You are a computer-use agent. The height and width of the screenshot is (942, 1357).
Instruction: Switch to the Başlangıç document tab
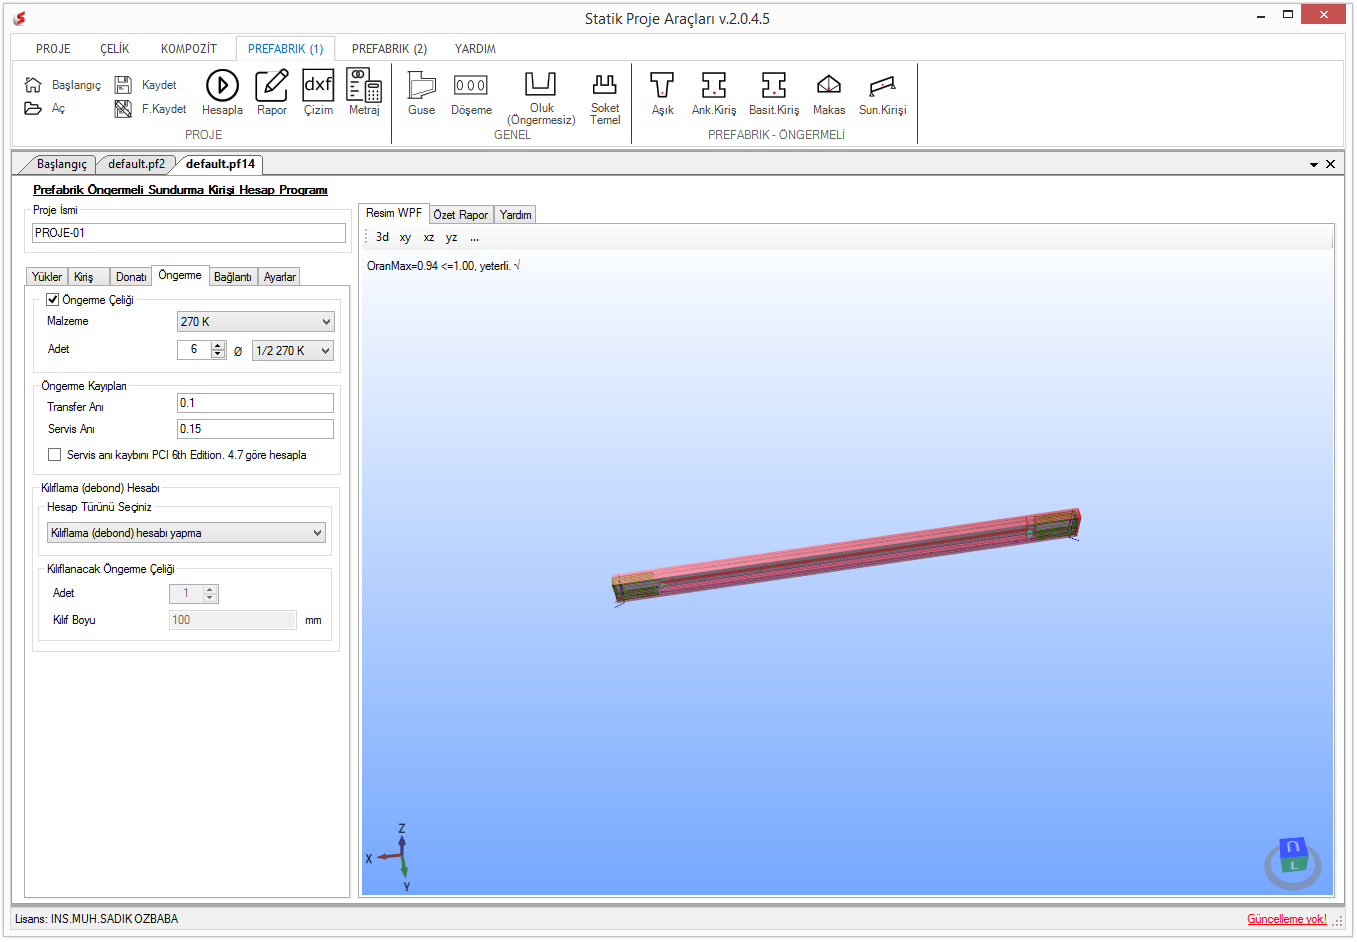click(x=61, y=164)
